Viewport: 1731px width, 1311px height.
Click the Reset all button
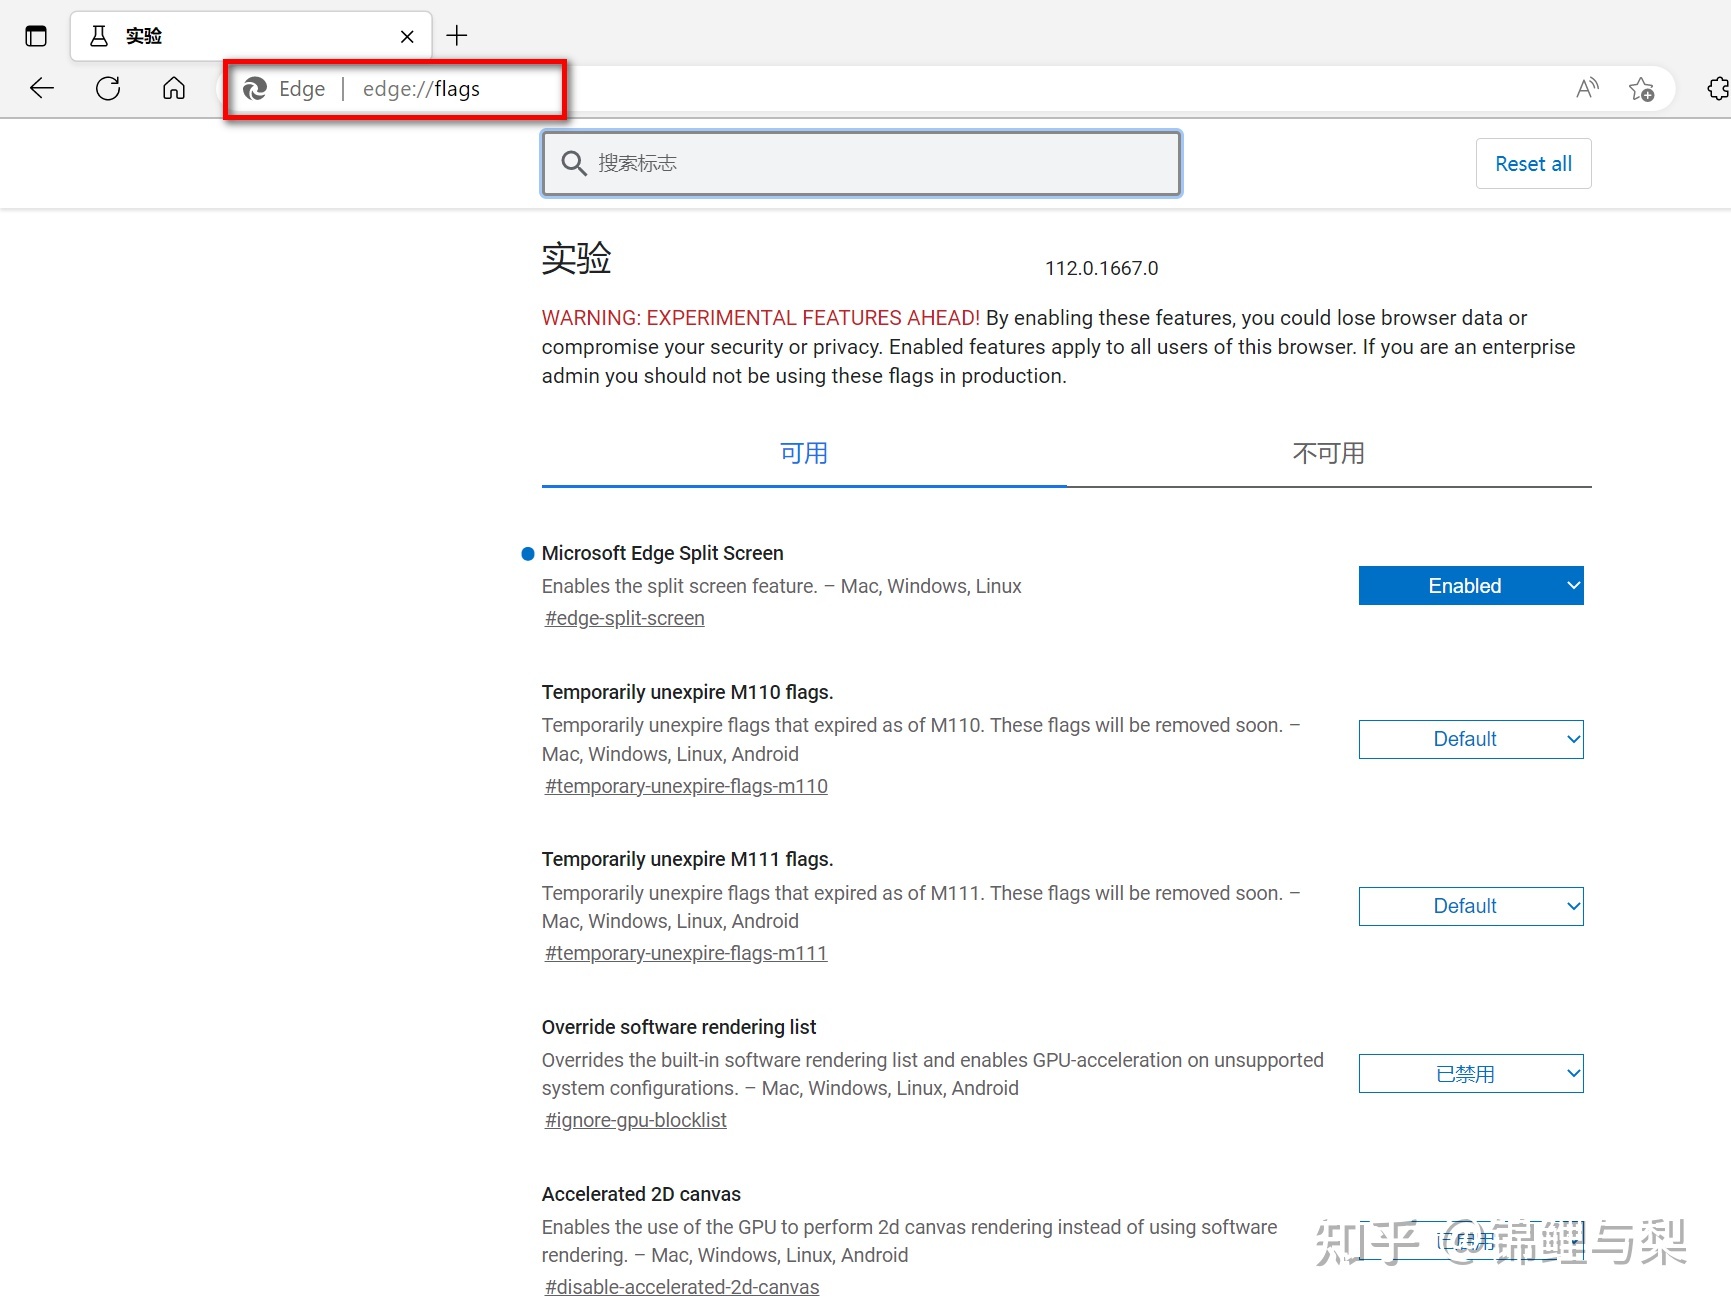(x=1533, y=164)
